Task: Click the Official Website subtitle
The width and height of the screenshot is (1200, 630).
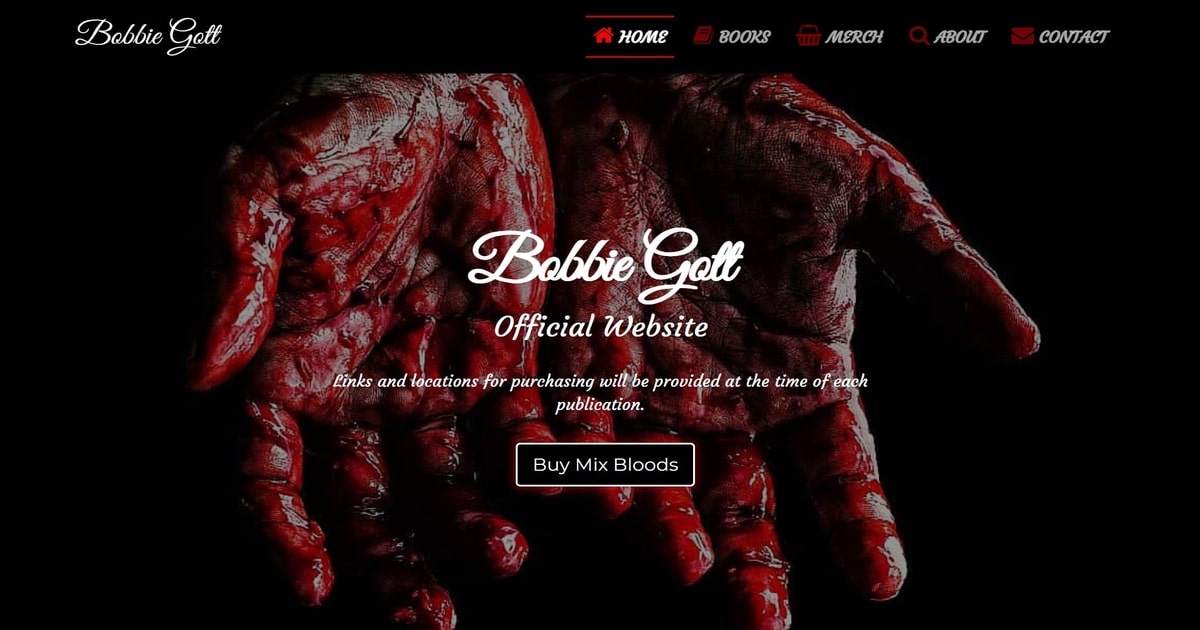Action: 601,326
